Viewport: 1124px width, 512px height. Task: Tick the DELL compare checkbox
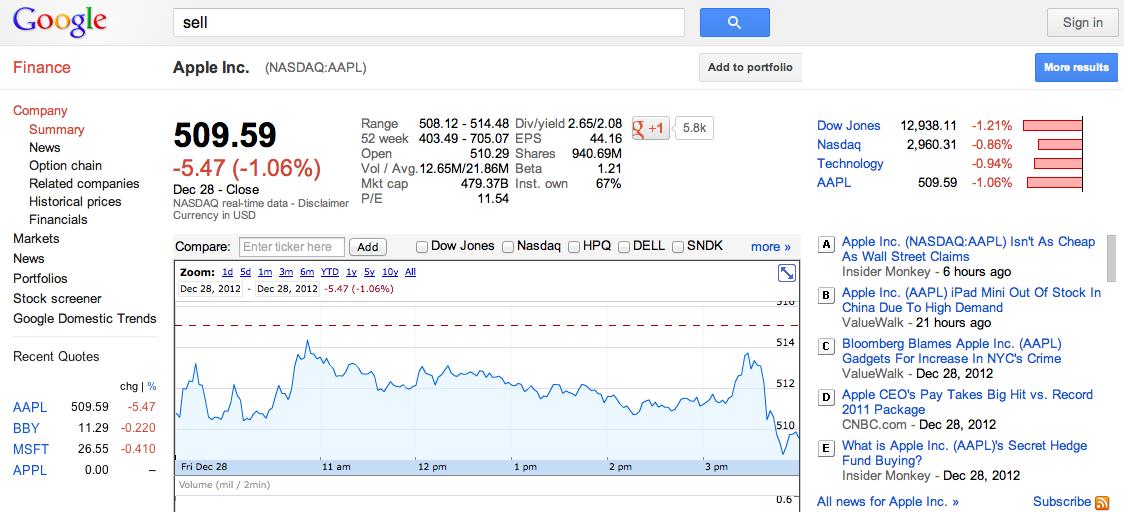(624, 247)
